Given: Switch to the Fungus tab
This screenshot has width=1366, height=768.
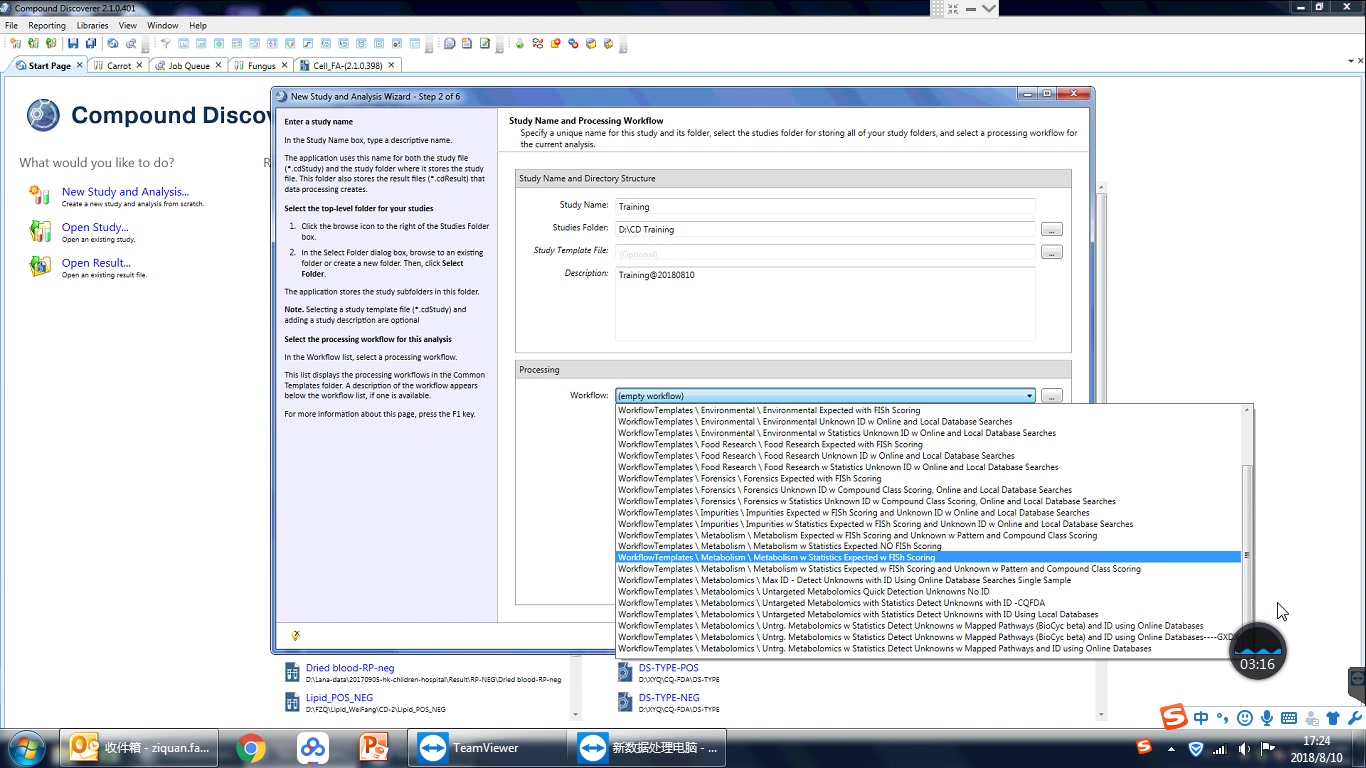Looking at the screenshot, I should tap(262, 65).
